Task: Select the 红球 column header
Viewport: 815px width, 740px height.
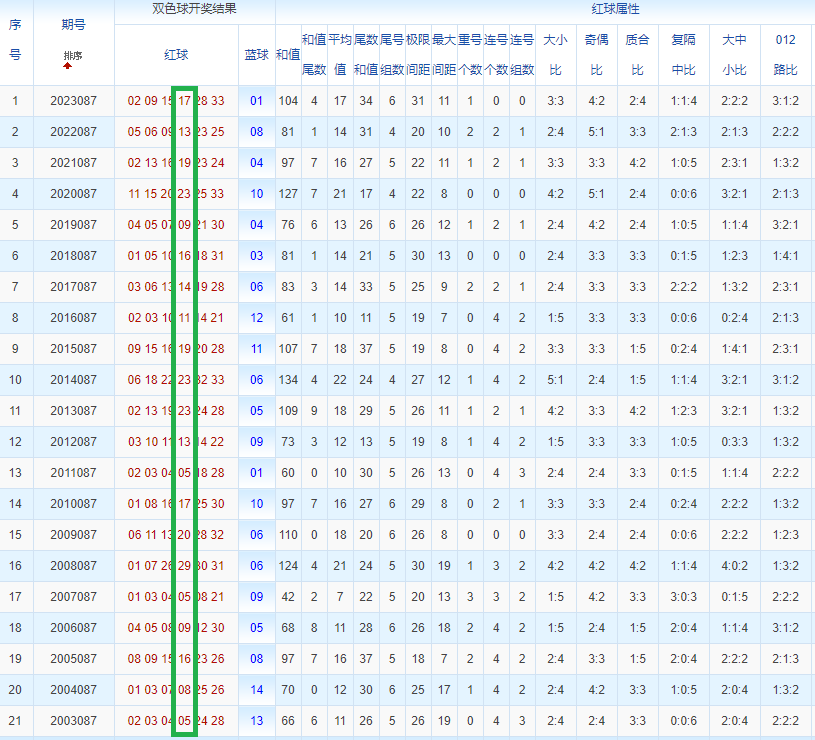Action: tap(176, 55)
